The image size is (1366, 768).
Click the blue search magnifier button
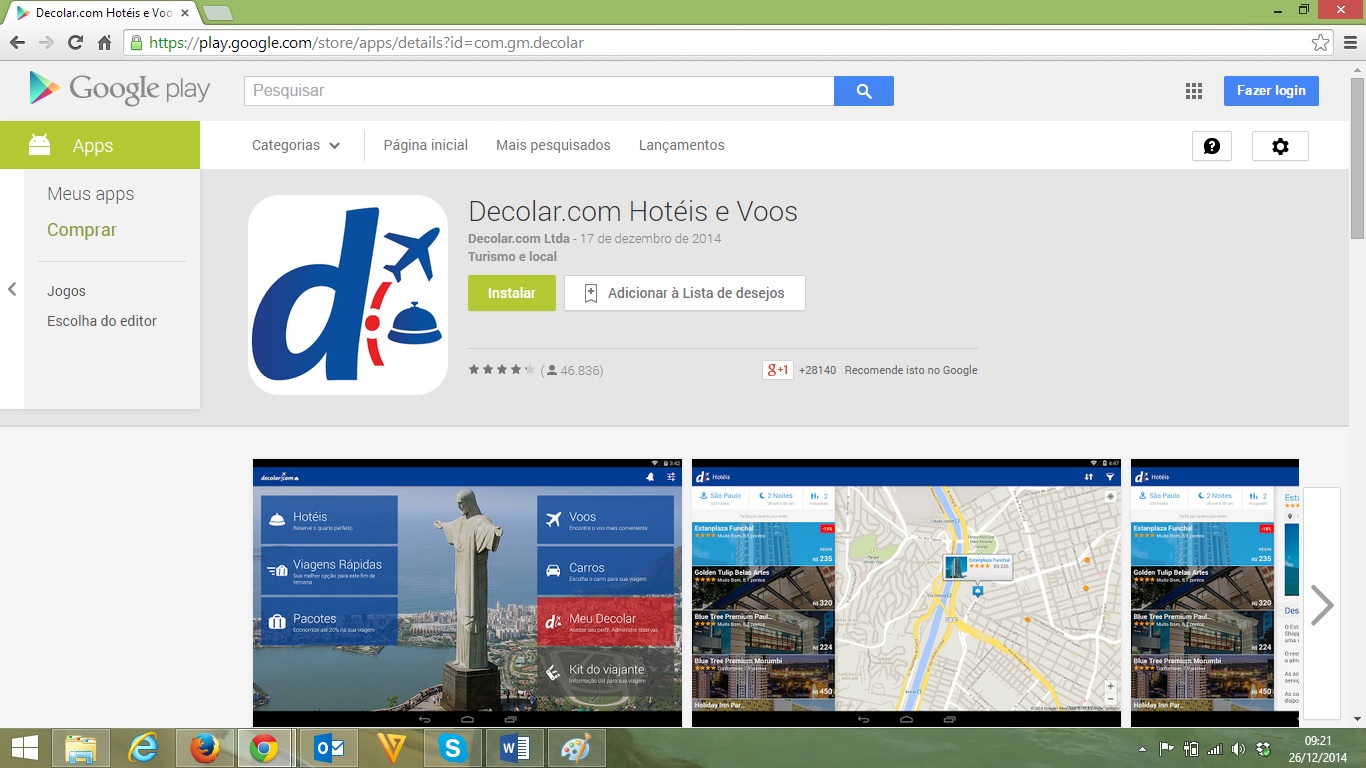pos(864,91)
